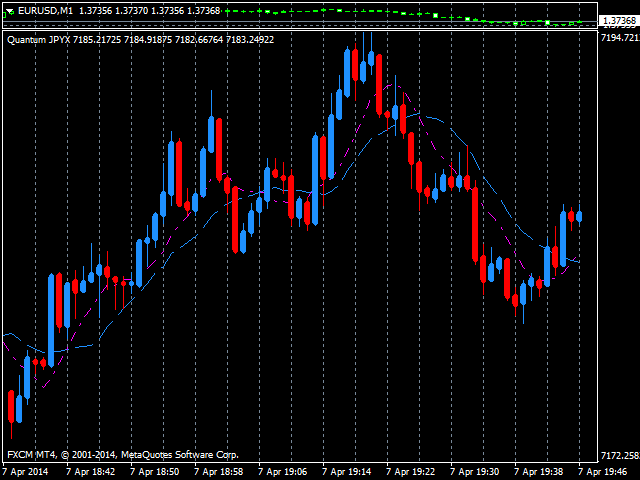Click the rightmost blue candlestick
This screenshot has width=640, height=480.
(x=580, y=216)
